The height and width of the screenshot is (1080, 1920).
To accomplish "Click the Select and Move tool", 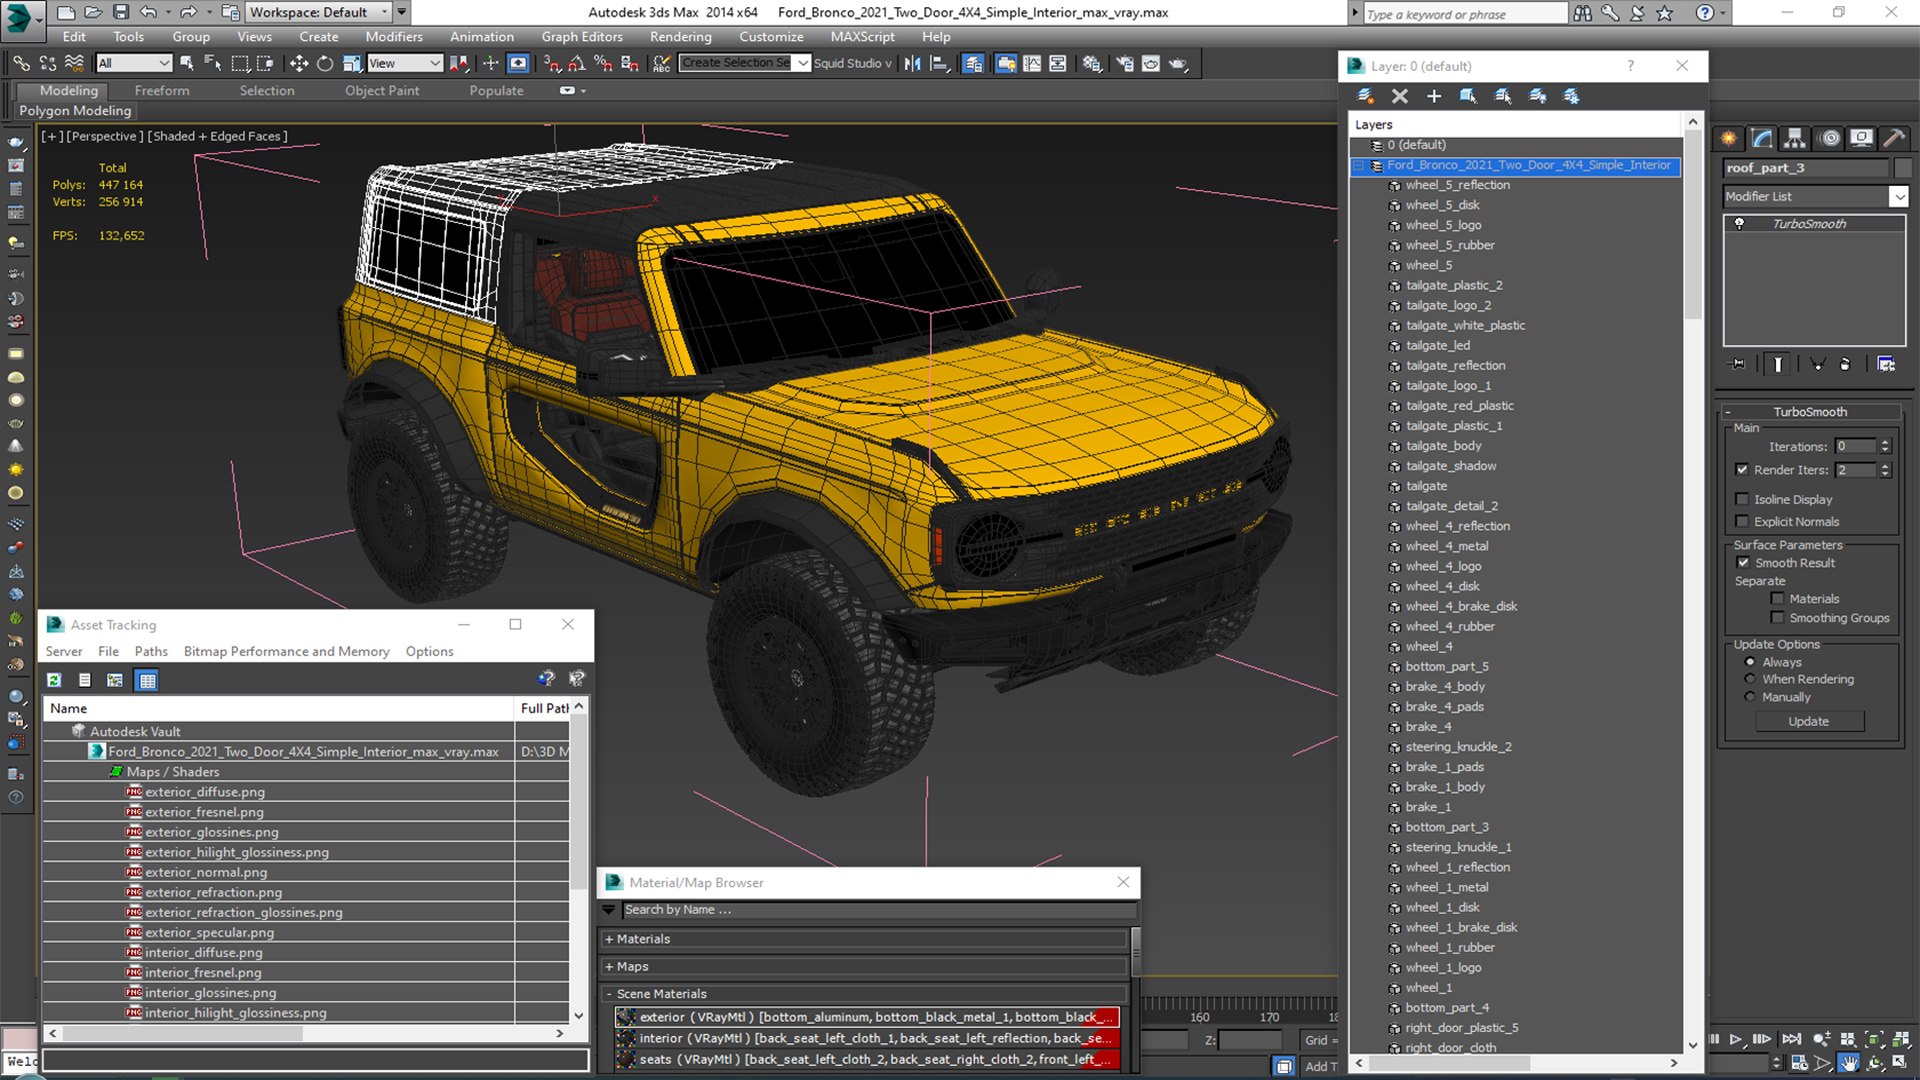I will [298, 64].
